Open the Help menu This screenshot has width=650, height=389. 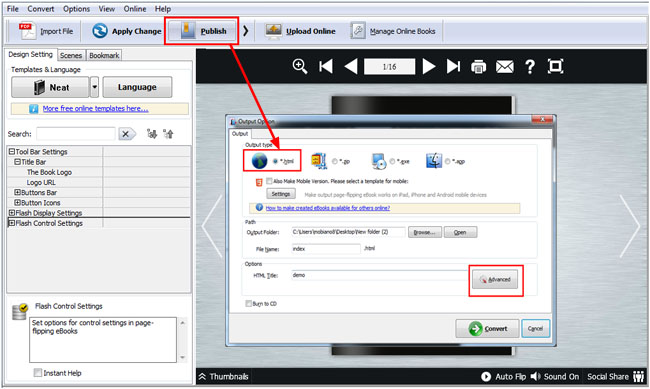163,9
